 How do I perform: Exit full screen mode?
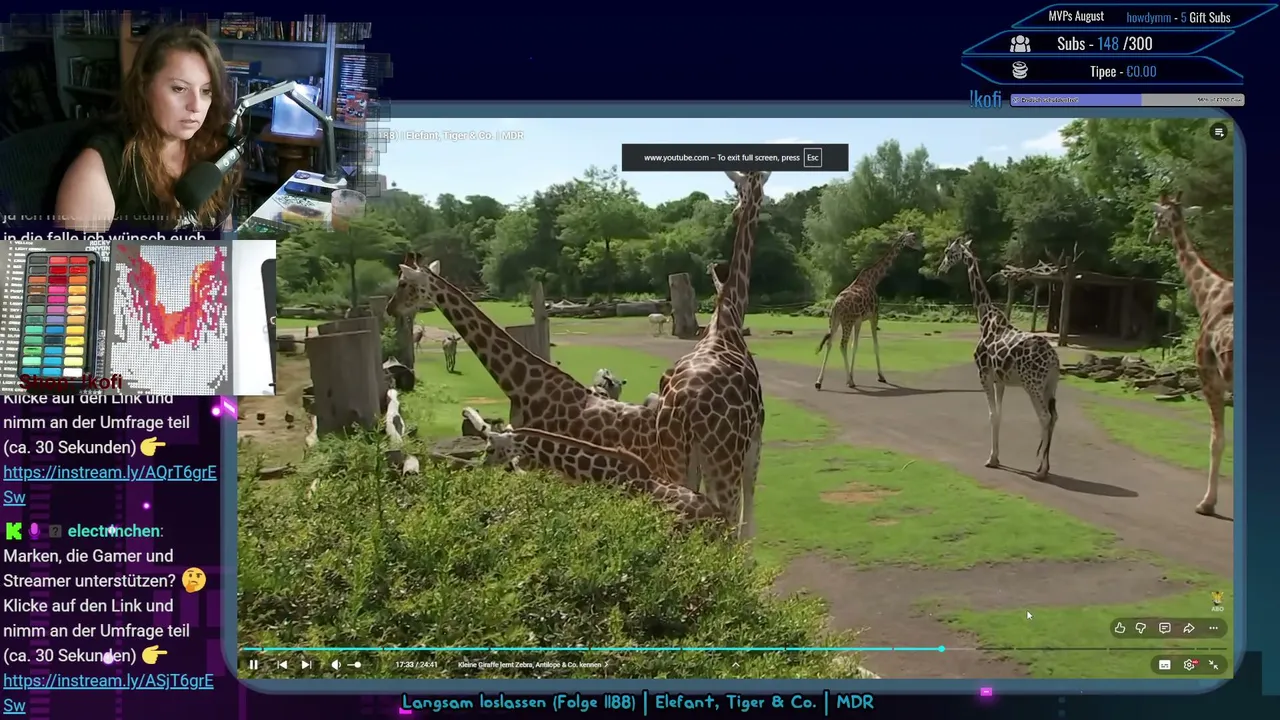tap(1213, 664)
